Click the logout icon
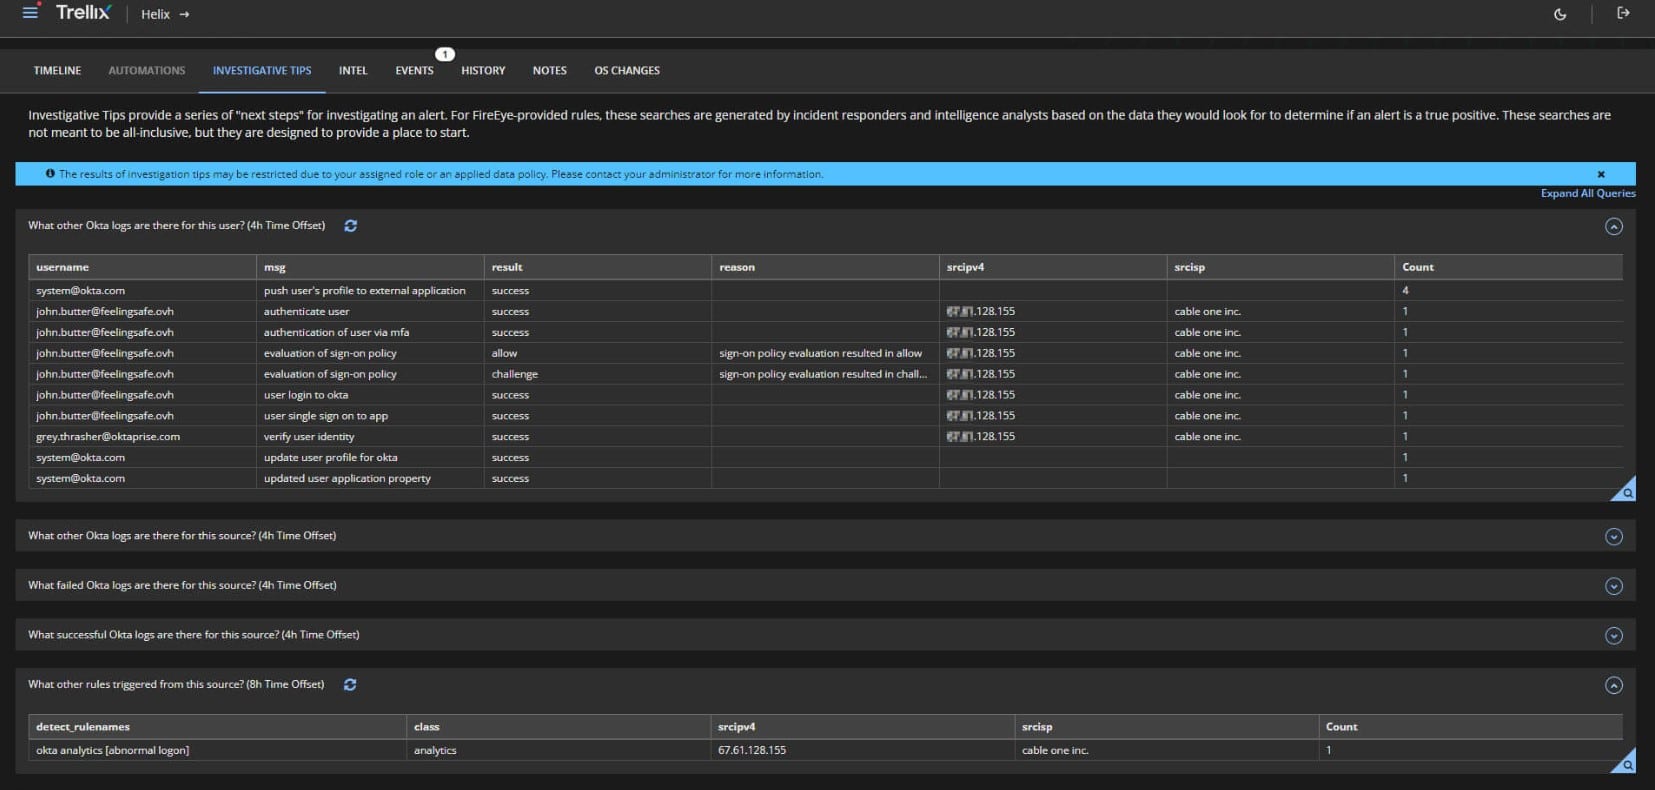1655x790 pixels. (x=1623, y=13)
